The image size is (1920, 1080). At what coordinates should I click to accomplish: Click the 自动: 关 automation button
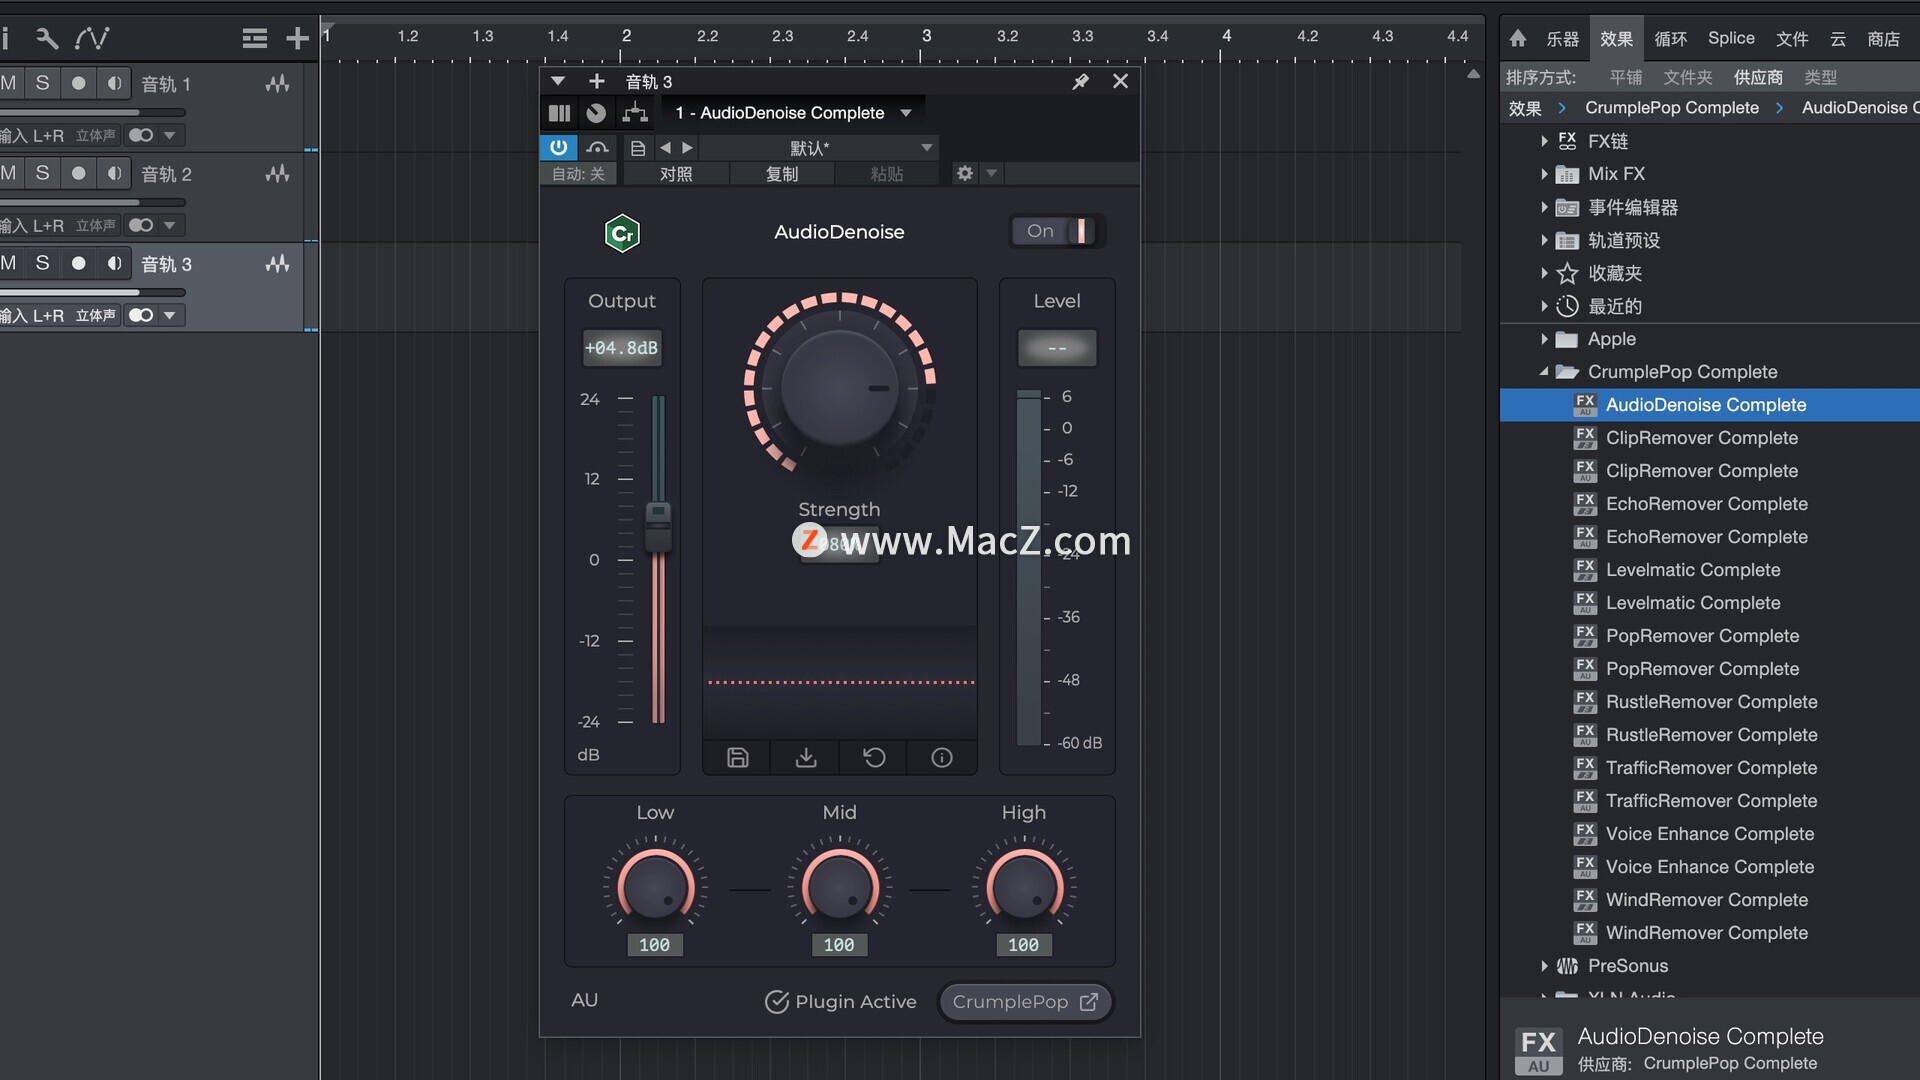click(x=579, y=174)
